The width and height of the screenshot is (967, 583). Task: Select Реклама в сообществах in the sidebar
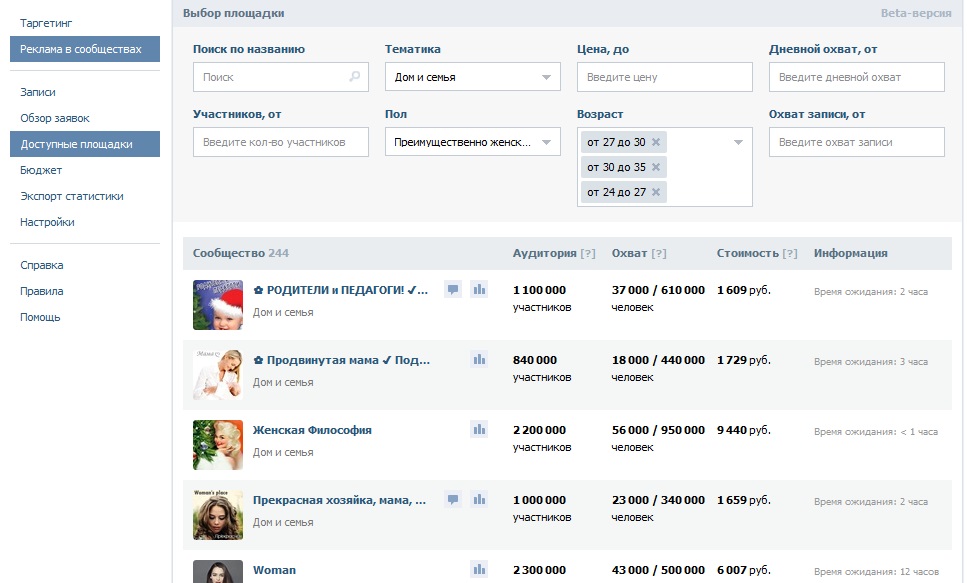(84, 49)
